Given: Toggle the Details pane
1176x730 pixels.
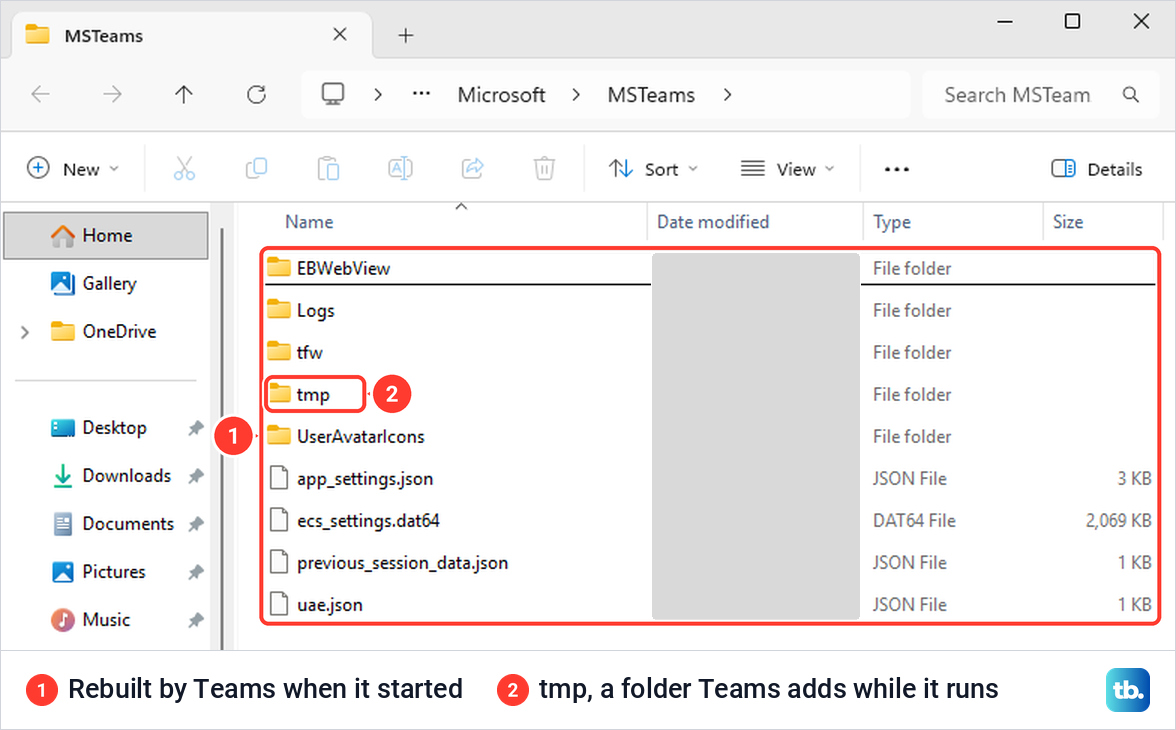Looking at the screenshot, I should point(1096,169).
